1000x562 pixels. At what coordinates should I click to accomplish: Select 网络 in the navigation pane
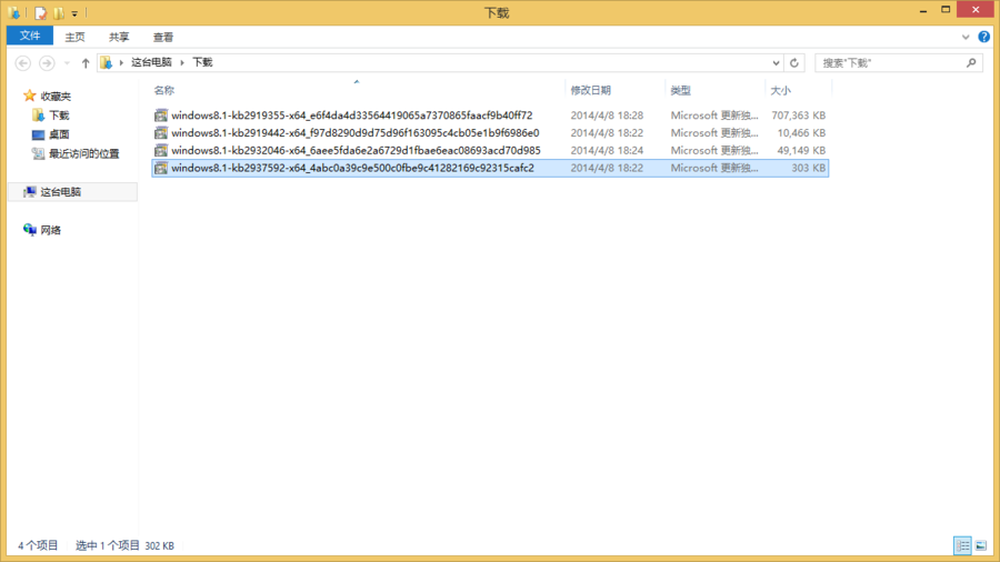[51, 230]
